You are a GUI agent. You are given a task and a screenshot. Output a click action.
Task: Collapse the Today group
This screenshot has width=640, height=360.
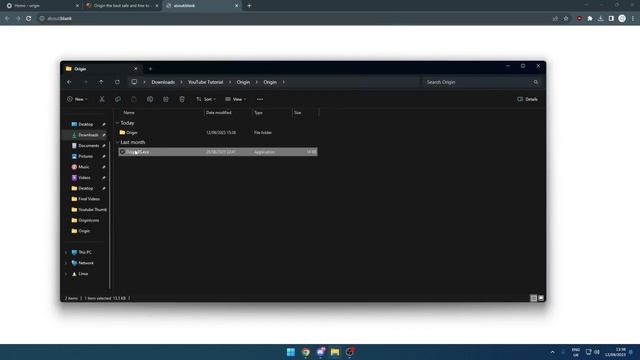click(x=118, y=123)
